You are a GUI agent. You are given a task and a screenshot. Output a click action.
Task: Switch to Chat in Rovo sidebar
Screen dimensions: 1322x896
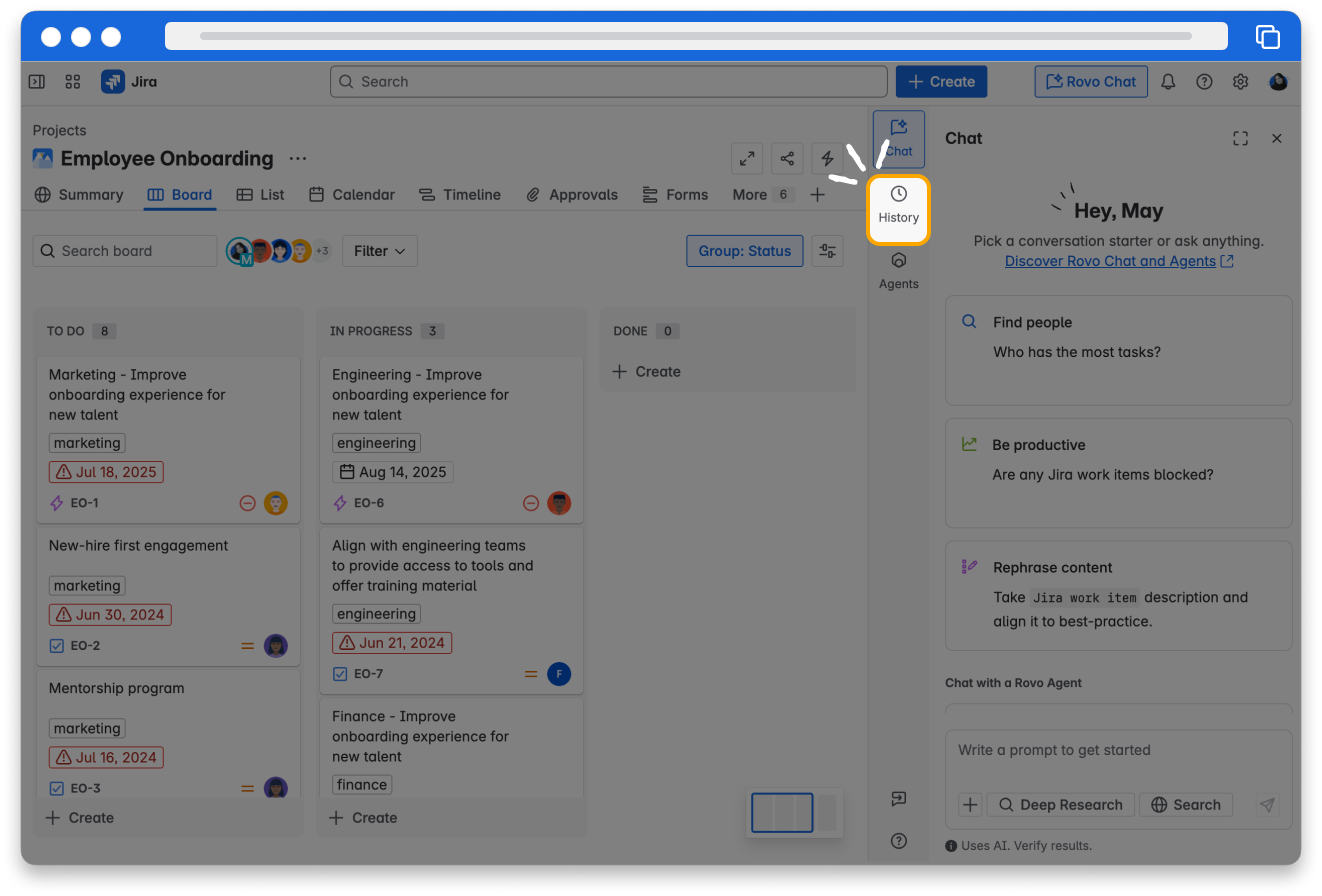point(898,139)
